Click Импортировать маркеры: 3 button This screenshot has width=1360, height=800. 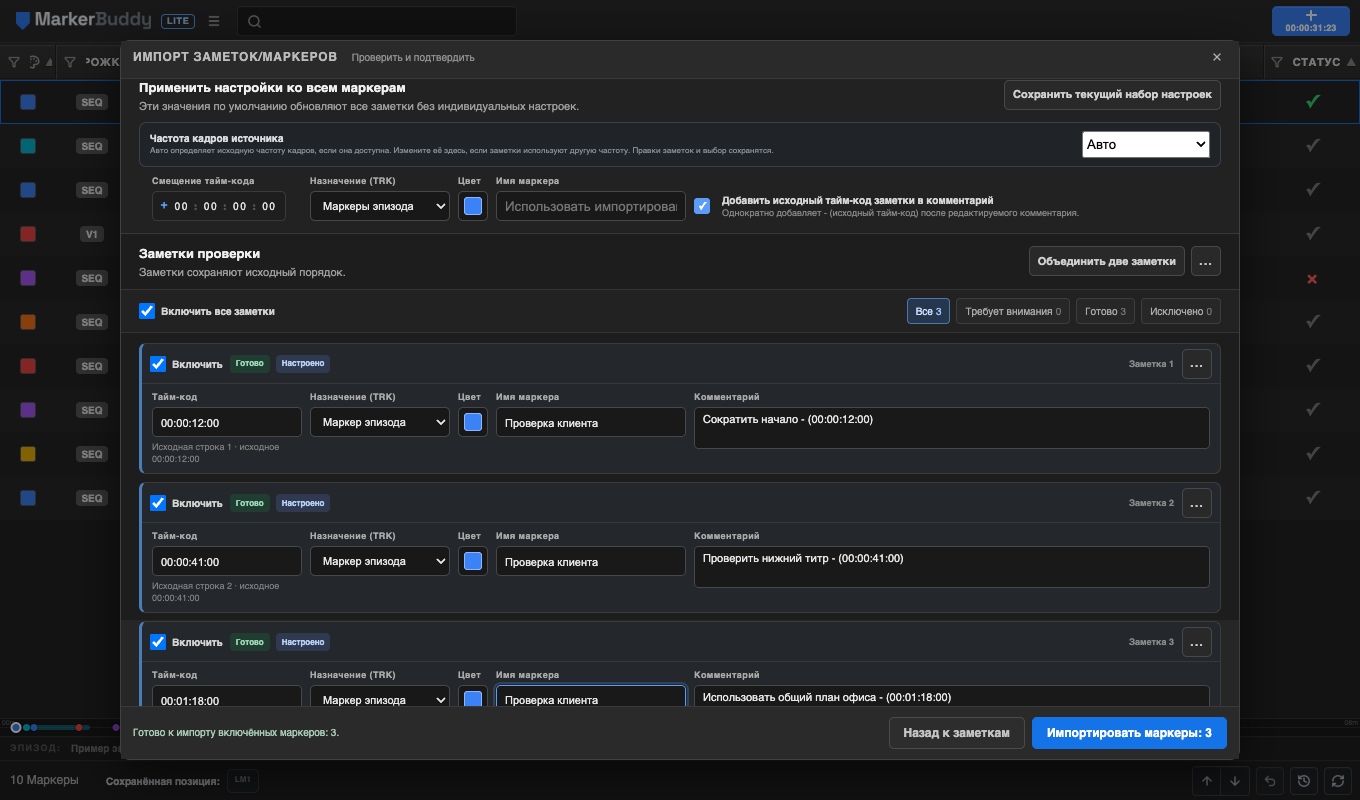click(x=1129, y=733)
